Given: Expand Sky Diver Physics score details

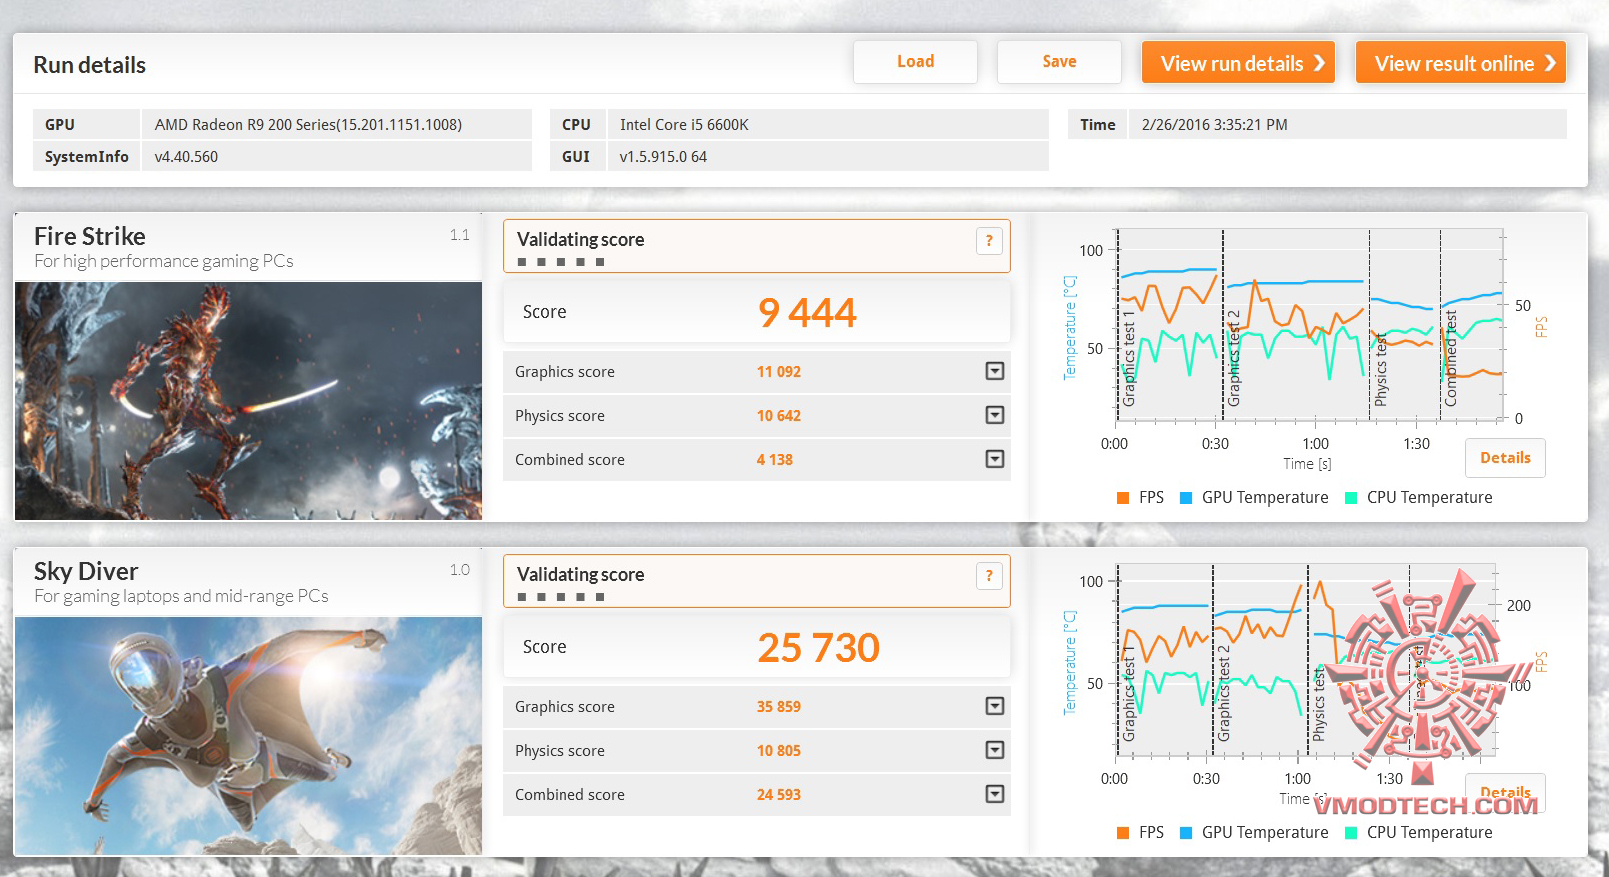Looking at the screenshot, I should 995,750.
